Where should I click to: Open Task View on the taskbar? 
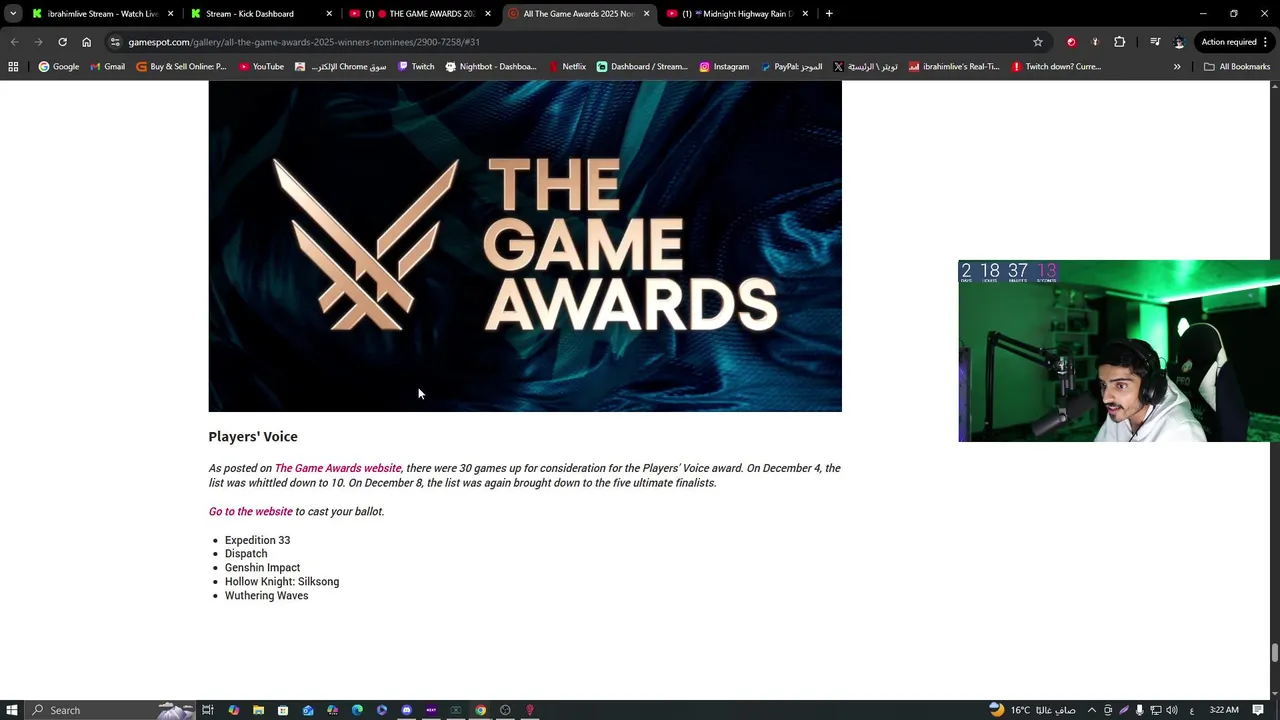(x=208, y=710)
